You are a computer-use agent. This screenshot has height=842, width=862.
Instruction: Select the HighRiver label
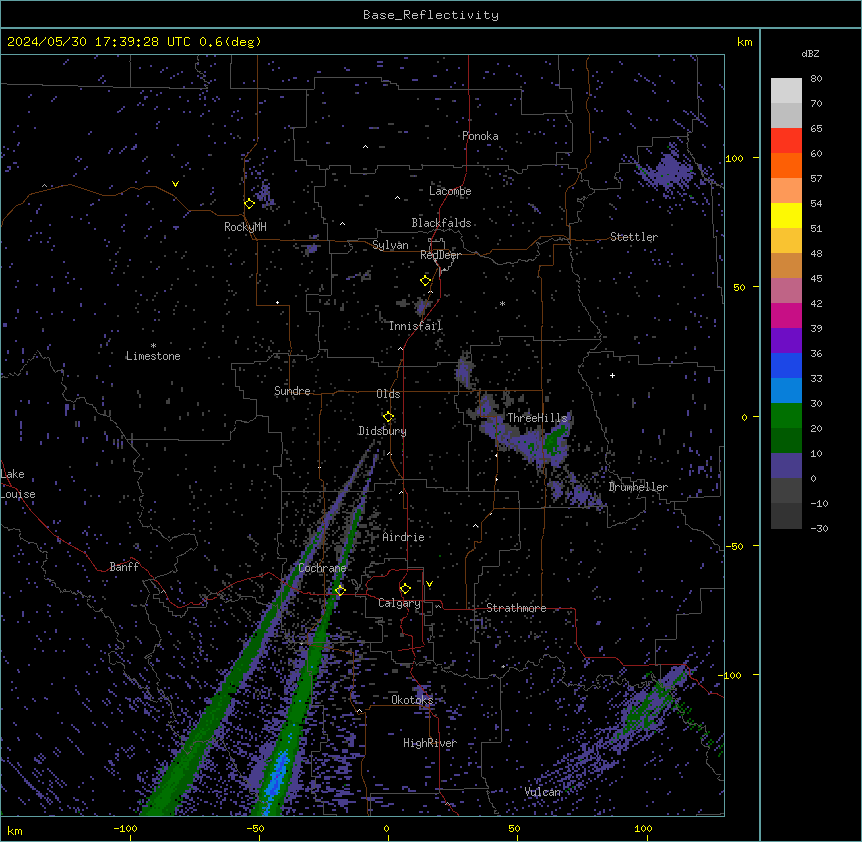(430, 743)
